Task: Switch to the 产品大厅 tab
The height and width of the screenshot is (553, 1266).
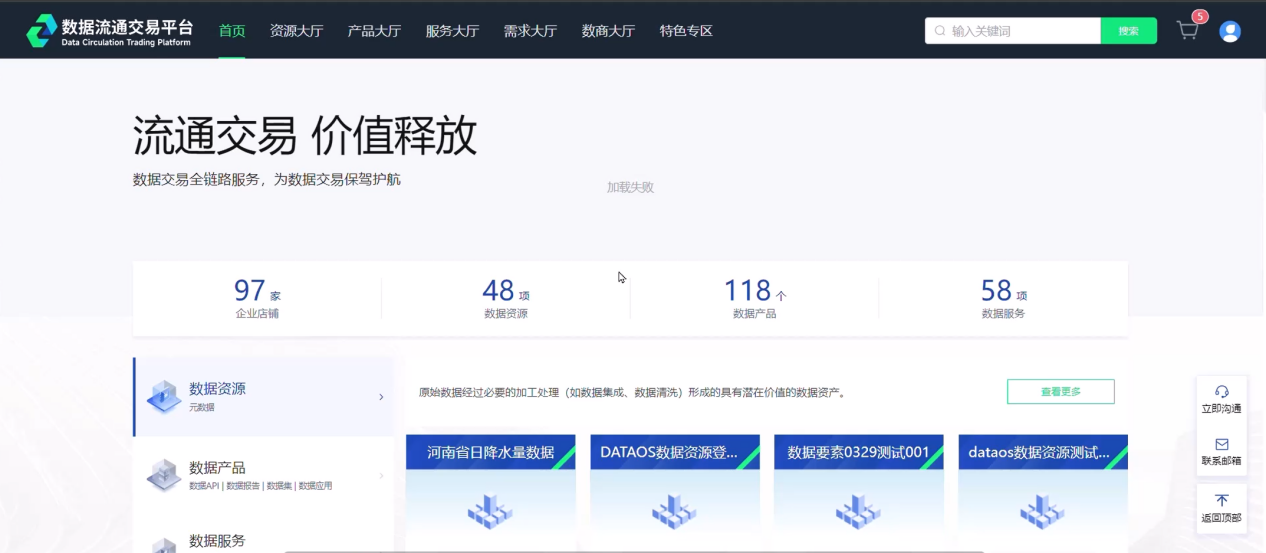Action: tap(374, 31)
